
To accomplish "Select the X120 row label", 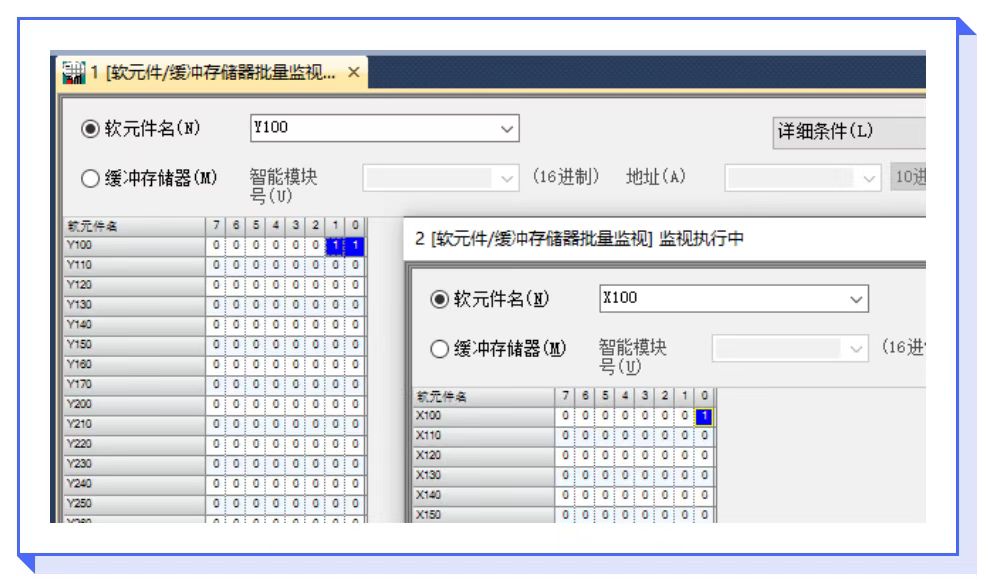I will click(484, 456).
